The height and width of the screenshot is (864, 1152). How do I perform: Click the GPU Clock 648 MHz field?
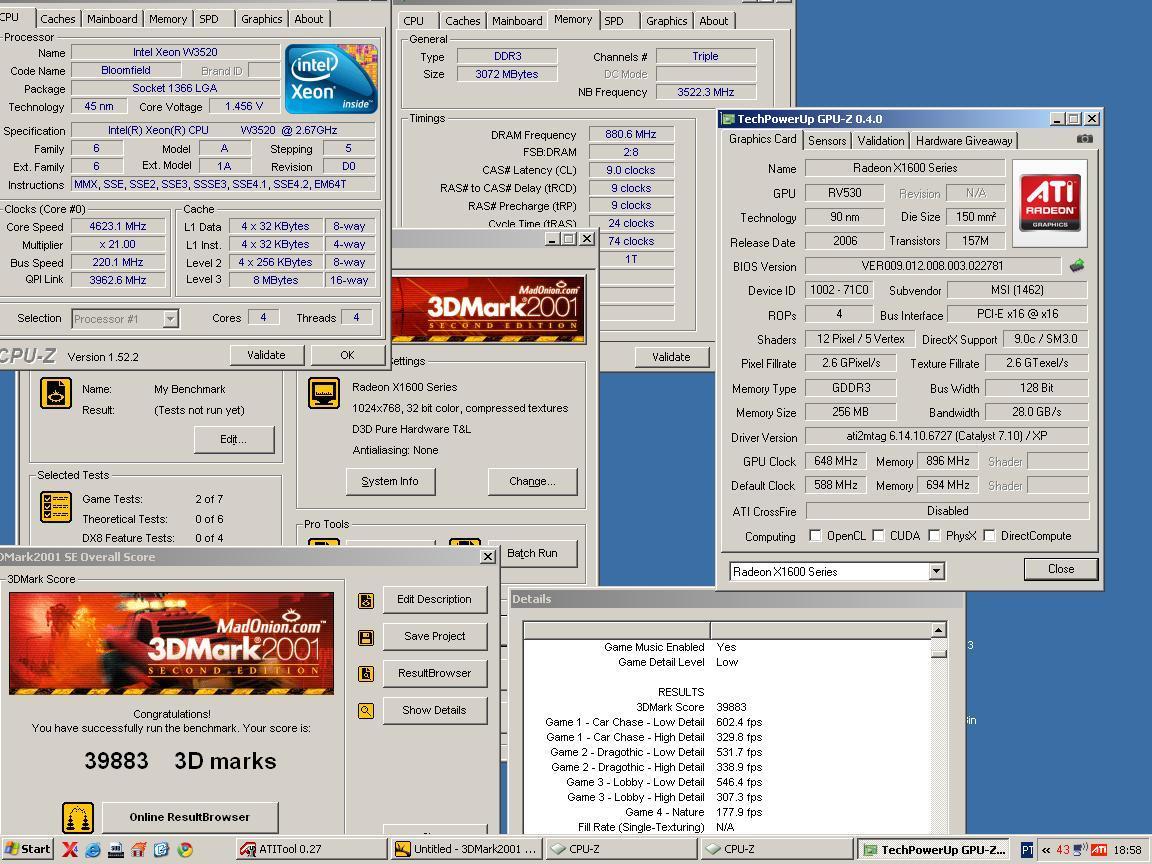coord(835,461)
